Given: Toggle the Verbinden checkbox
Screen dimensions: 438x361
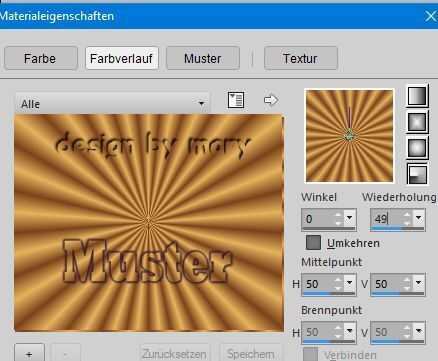Looking at the screenshot, I should point(311,354).
